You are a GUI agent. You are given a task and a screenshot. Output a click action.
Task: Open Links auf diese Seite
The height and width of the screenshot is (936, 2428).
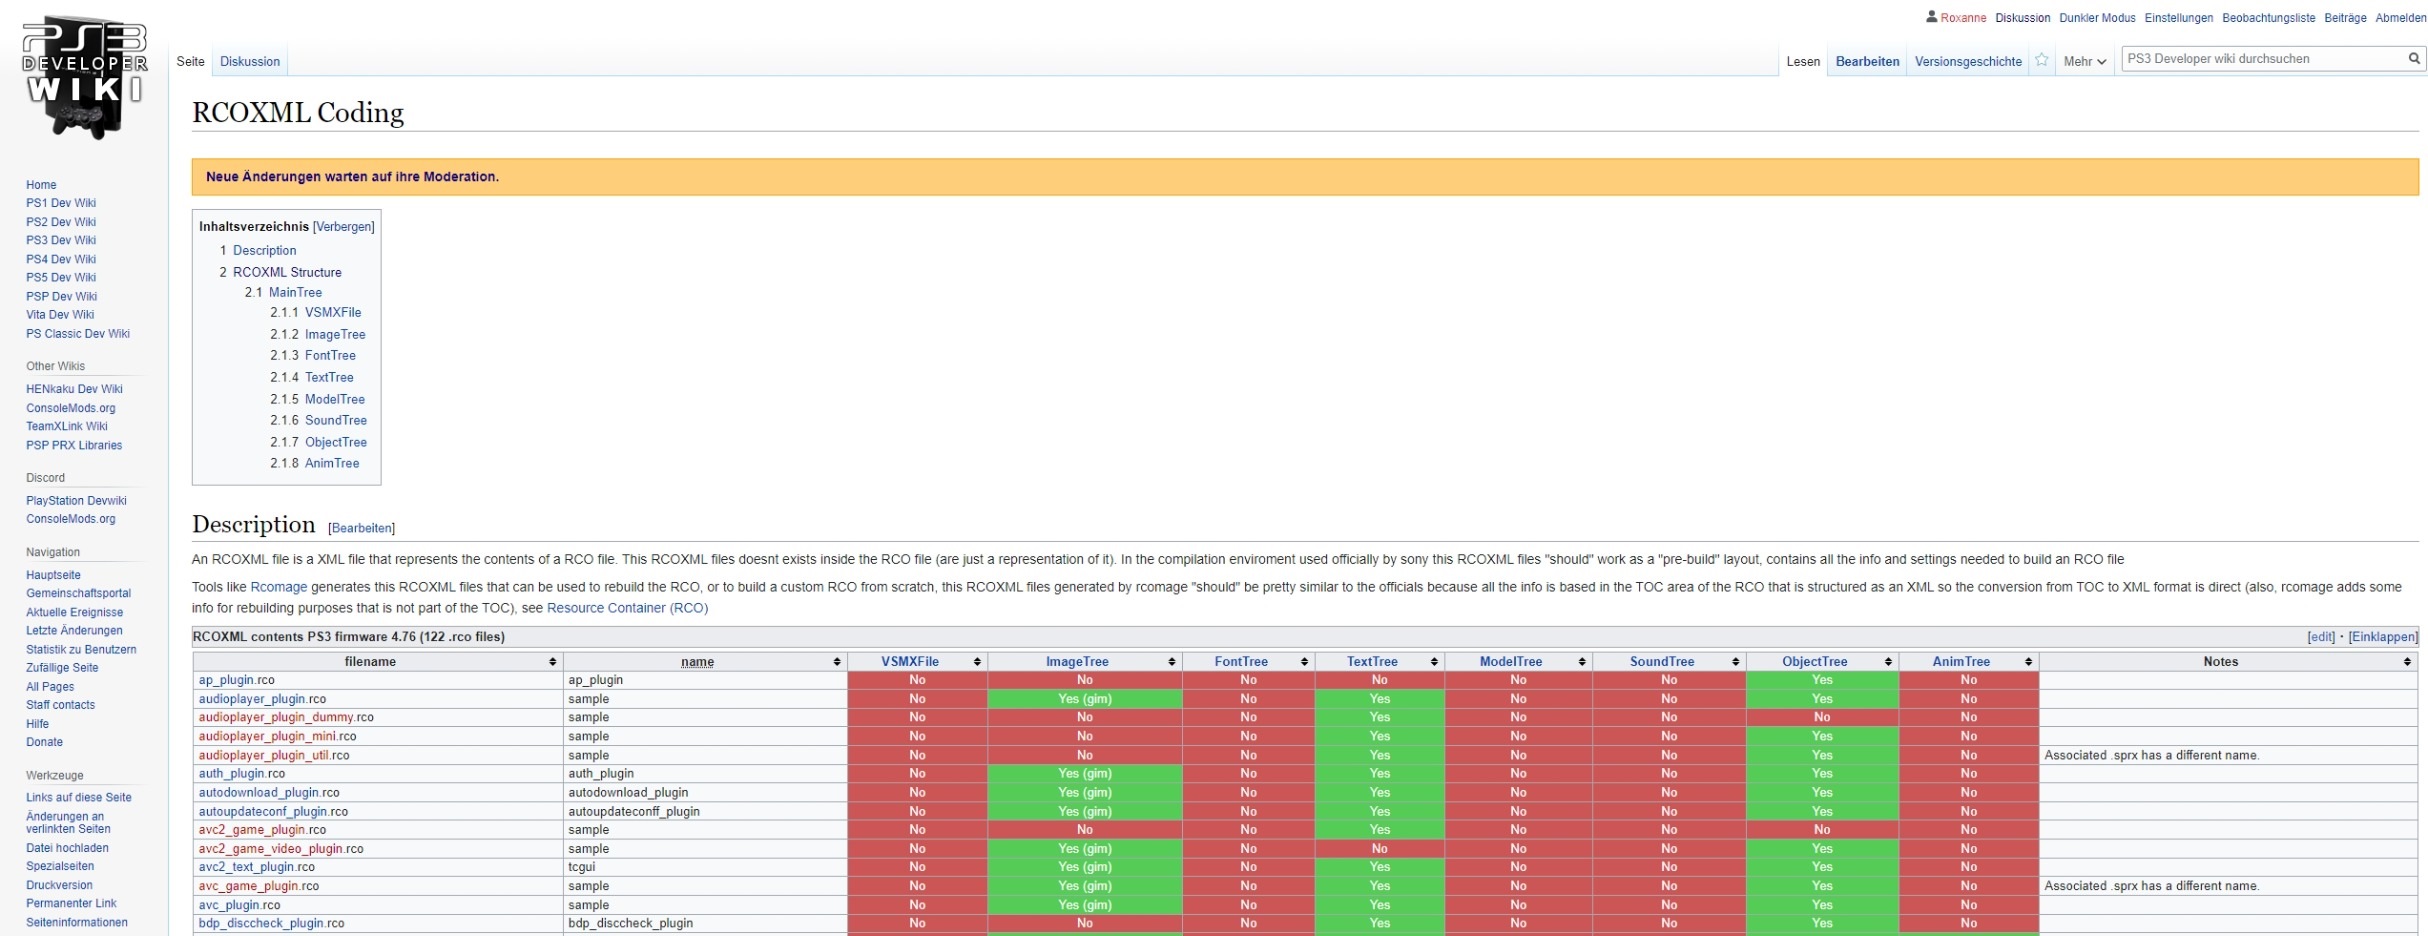tap(79, 797)
